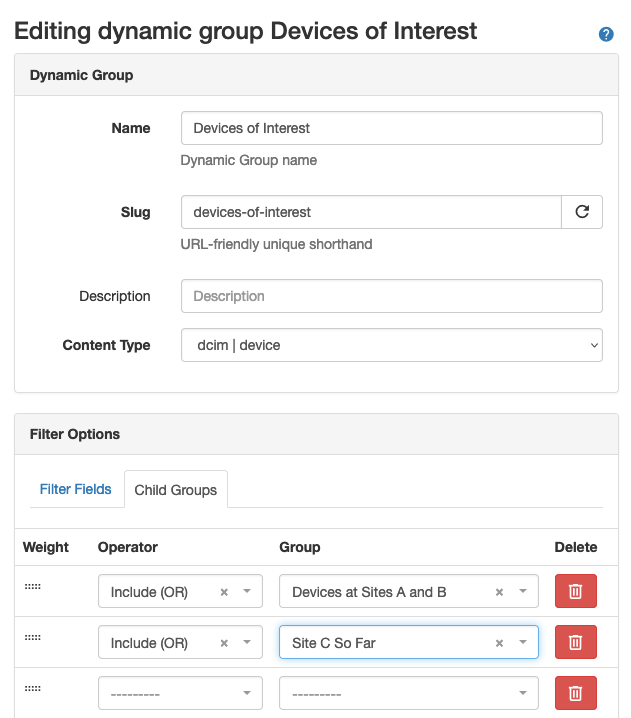Delete the Devices at Sites A and B row
Screen dimensions: 631x718
click(x=575, y=591)
